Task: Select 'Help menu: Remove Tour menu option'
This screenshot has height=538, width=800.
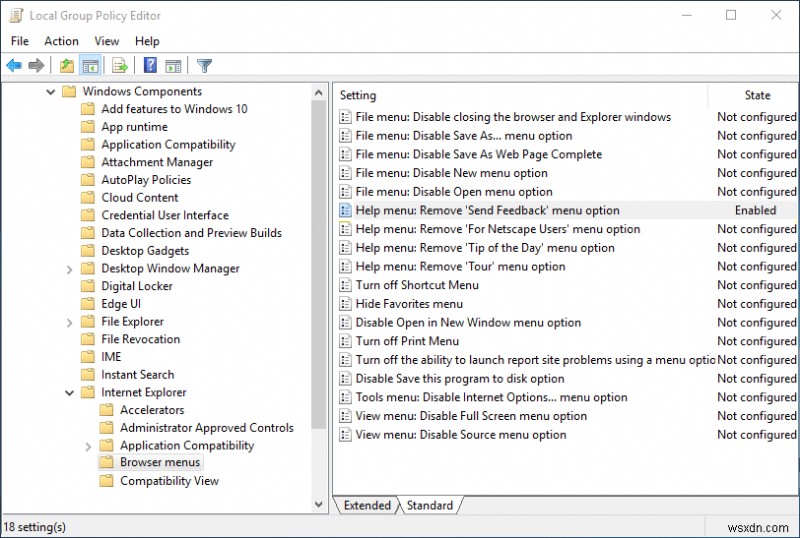Action: tap(460, 266)
